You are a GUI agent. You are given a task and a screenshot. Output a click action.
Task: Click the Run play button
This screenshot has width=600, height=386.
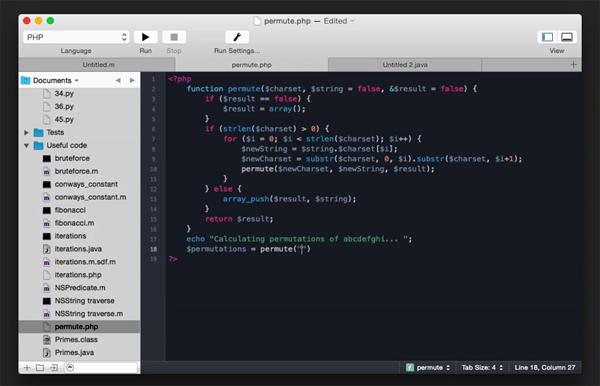(145, 37)
